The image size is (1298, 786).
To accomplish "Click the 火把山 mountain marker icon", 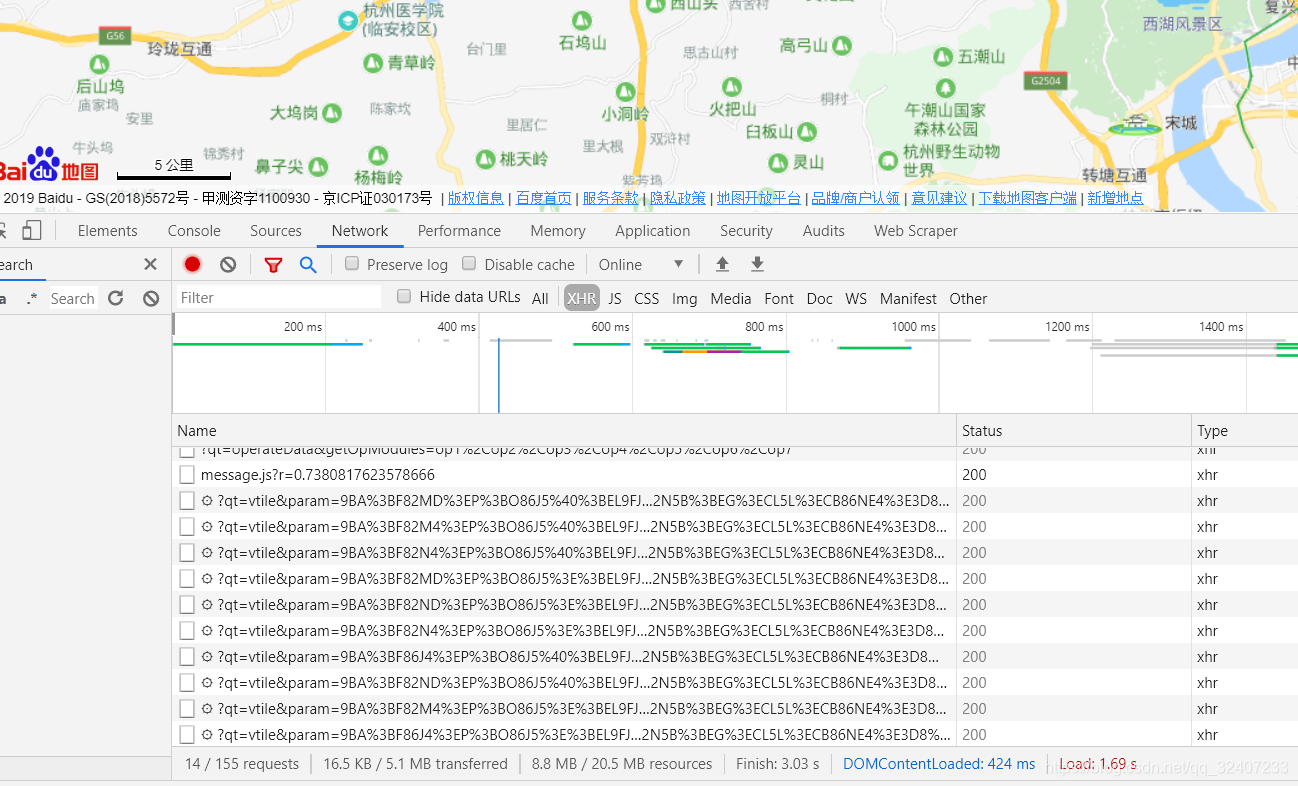I will [x=732, y=87].
